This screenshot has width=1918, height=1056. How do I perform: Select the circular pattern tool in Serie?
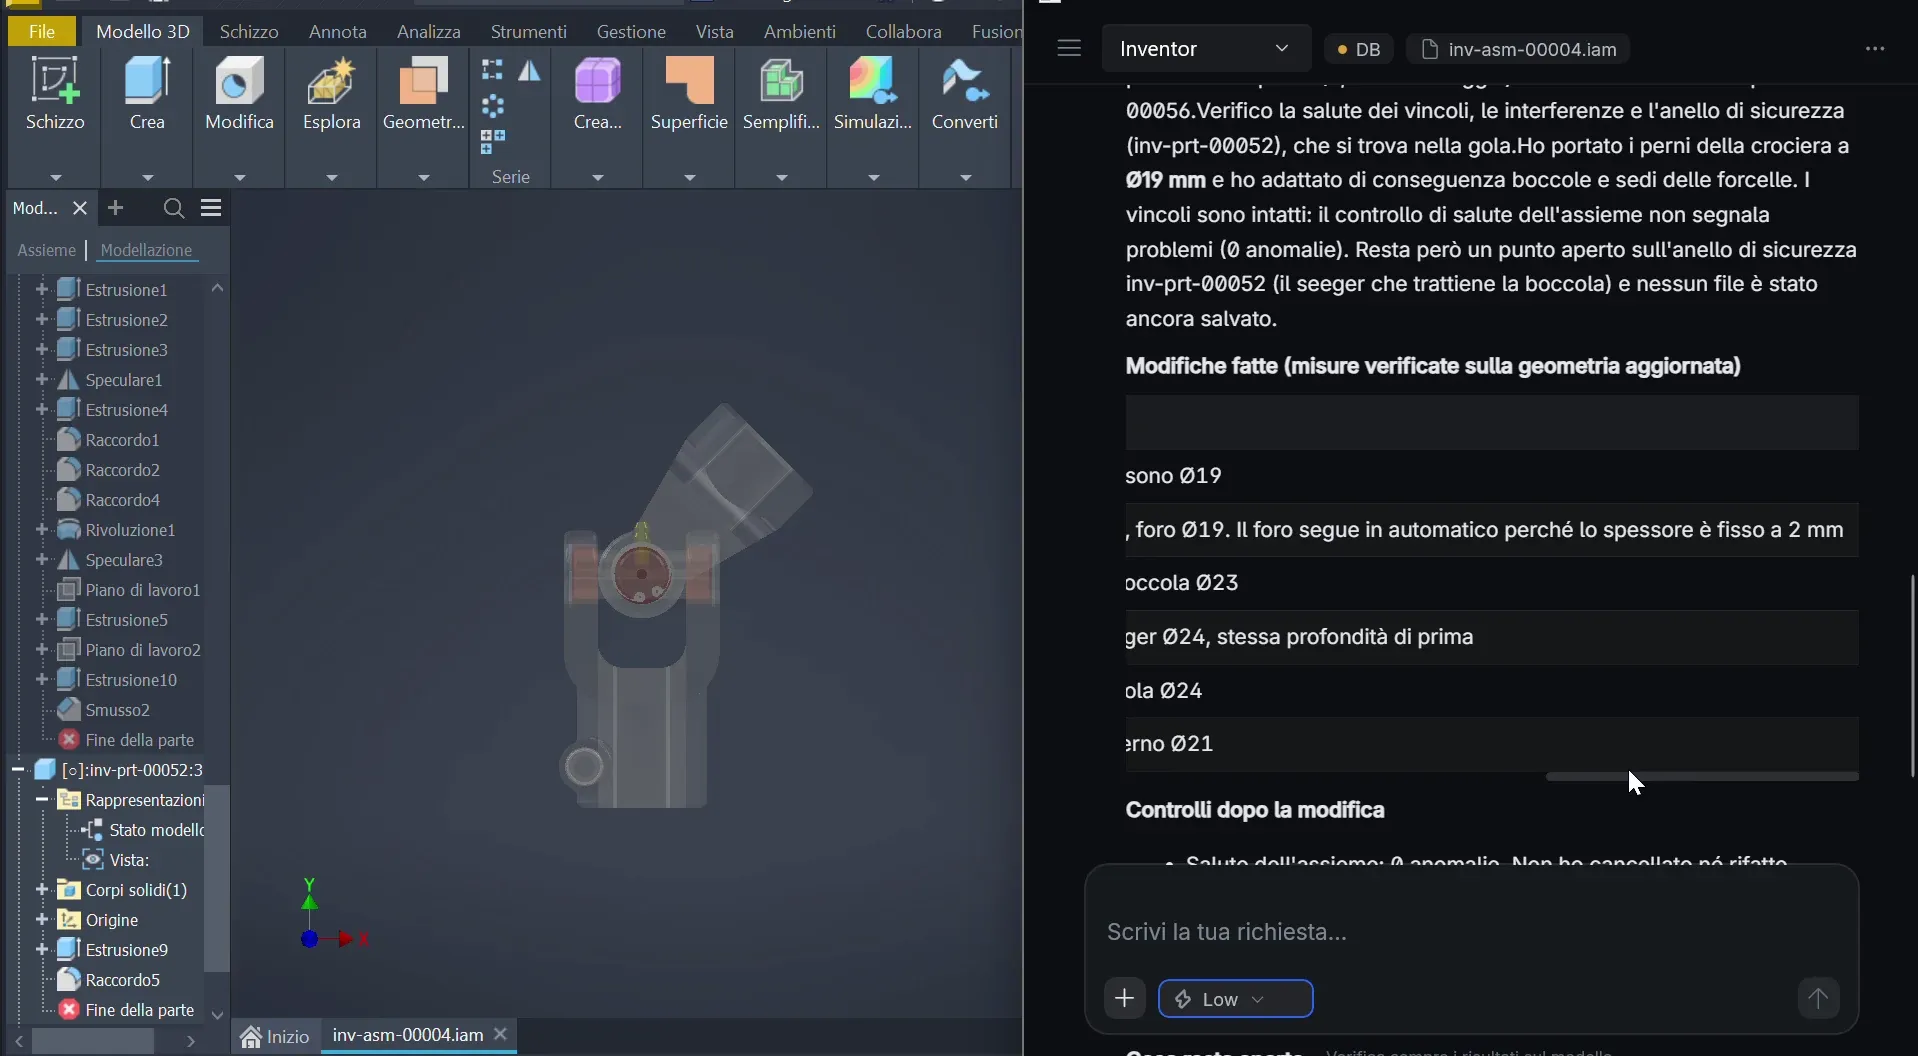point(492,105)
